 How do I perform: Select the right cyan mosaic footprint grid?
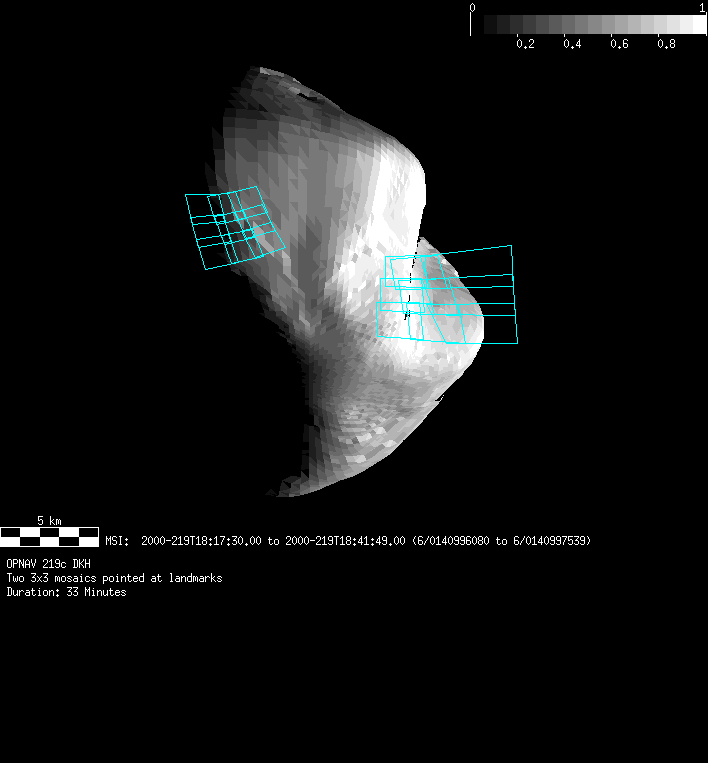click(x=447, y=294)
